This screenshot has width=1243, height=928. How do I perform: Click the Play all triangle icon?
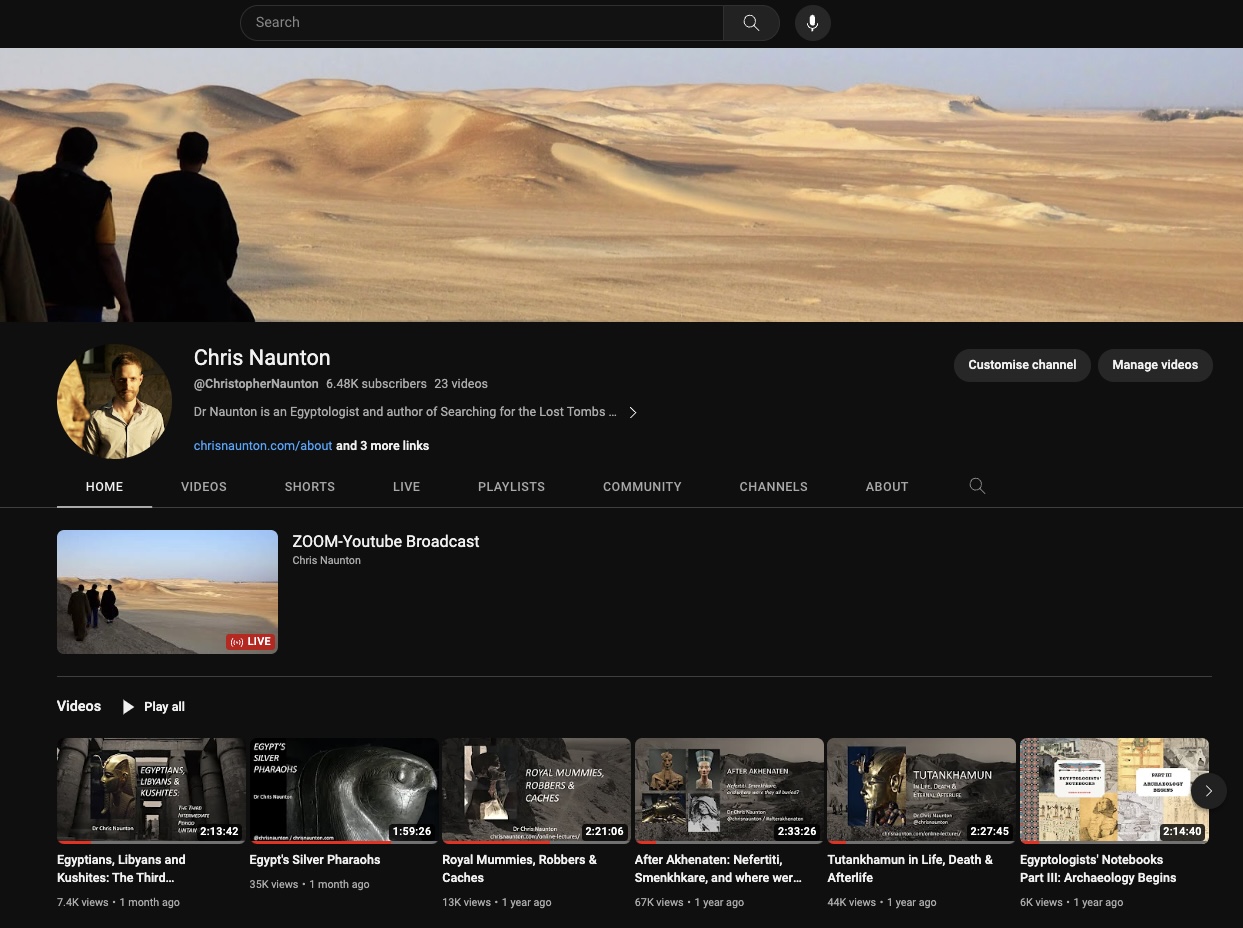click(x=128, y=707)
